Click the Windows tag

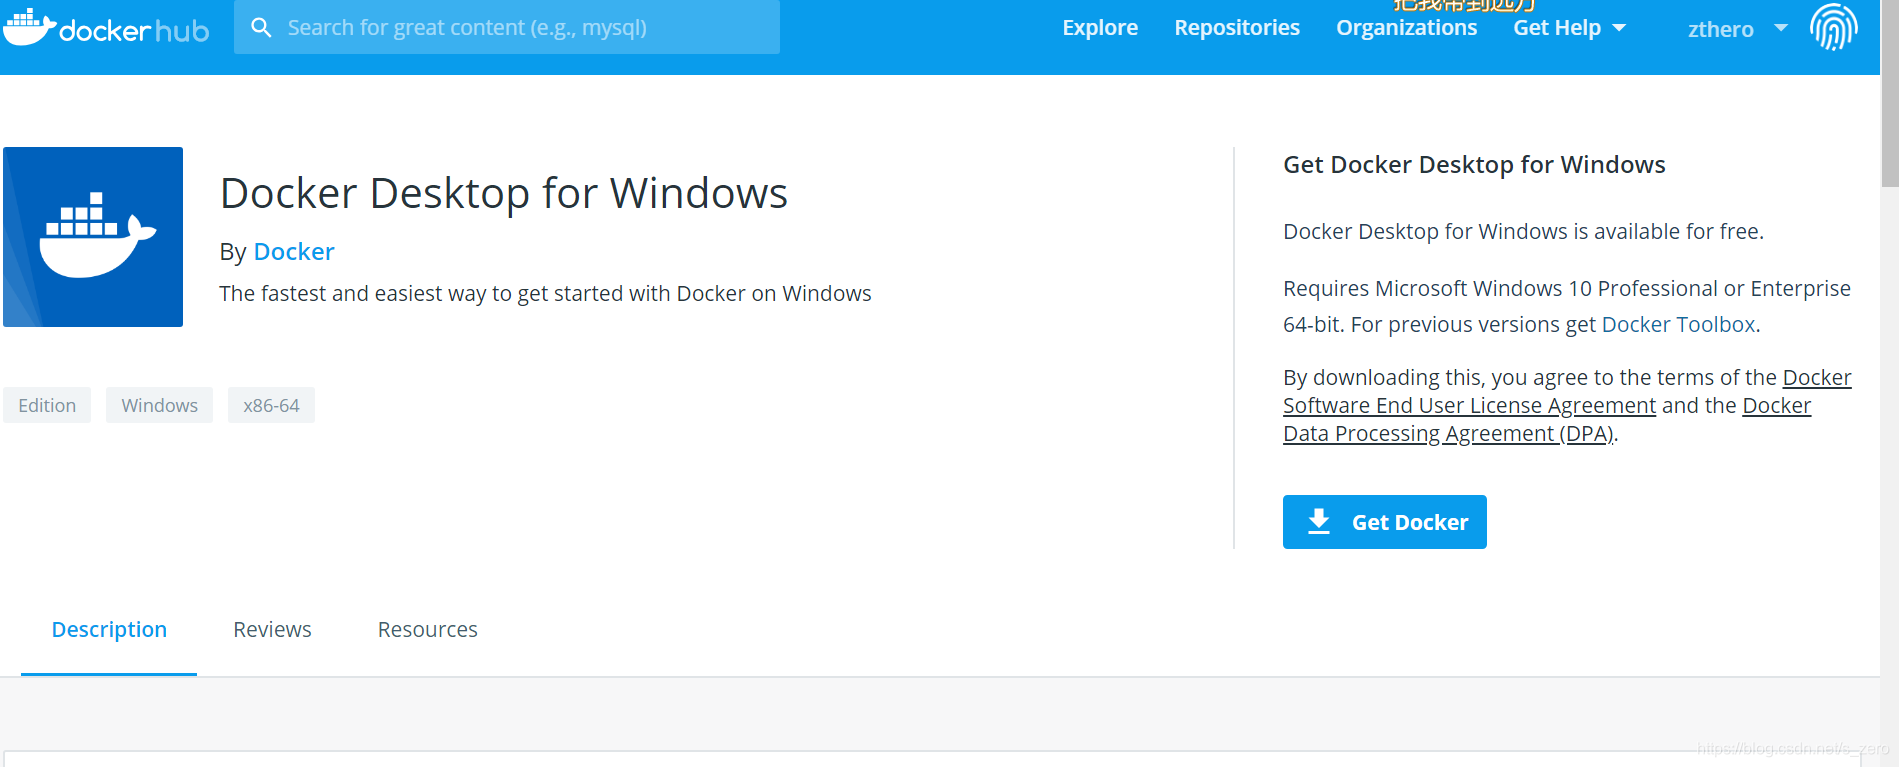[159, 405]
